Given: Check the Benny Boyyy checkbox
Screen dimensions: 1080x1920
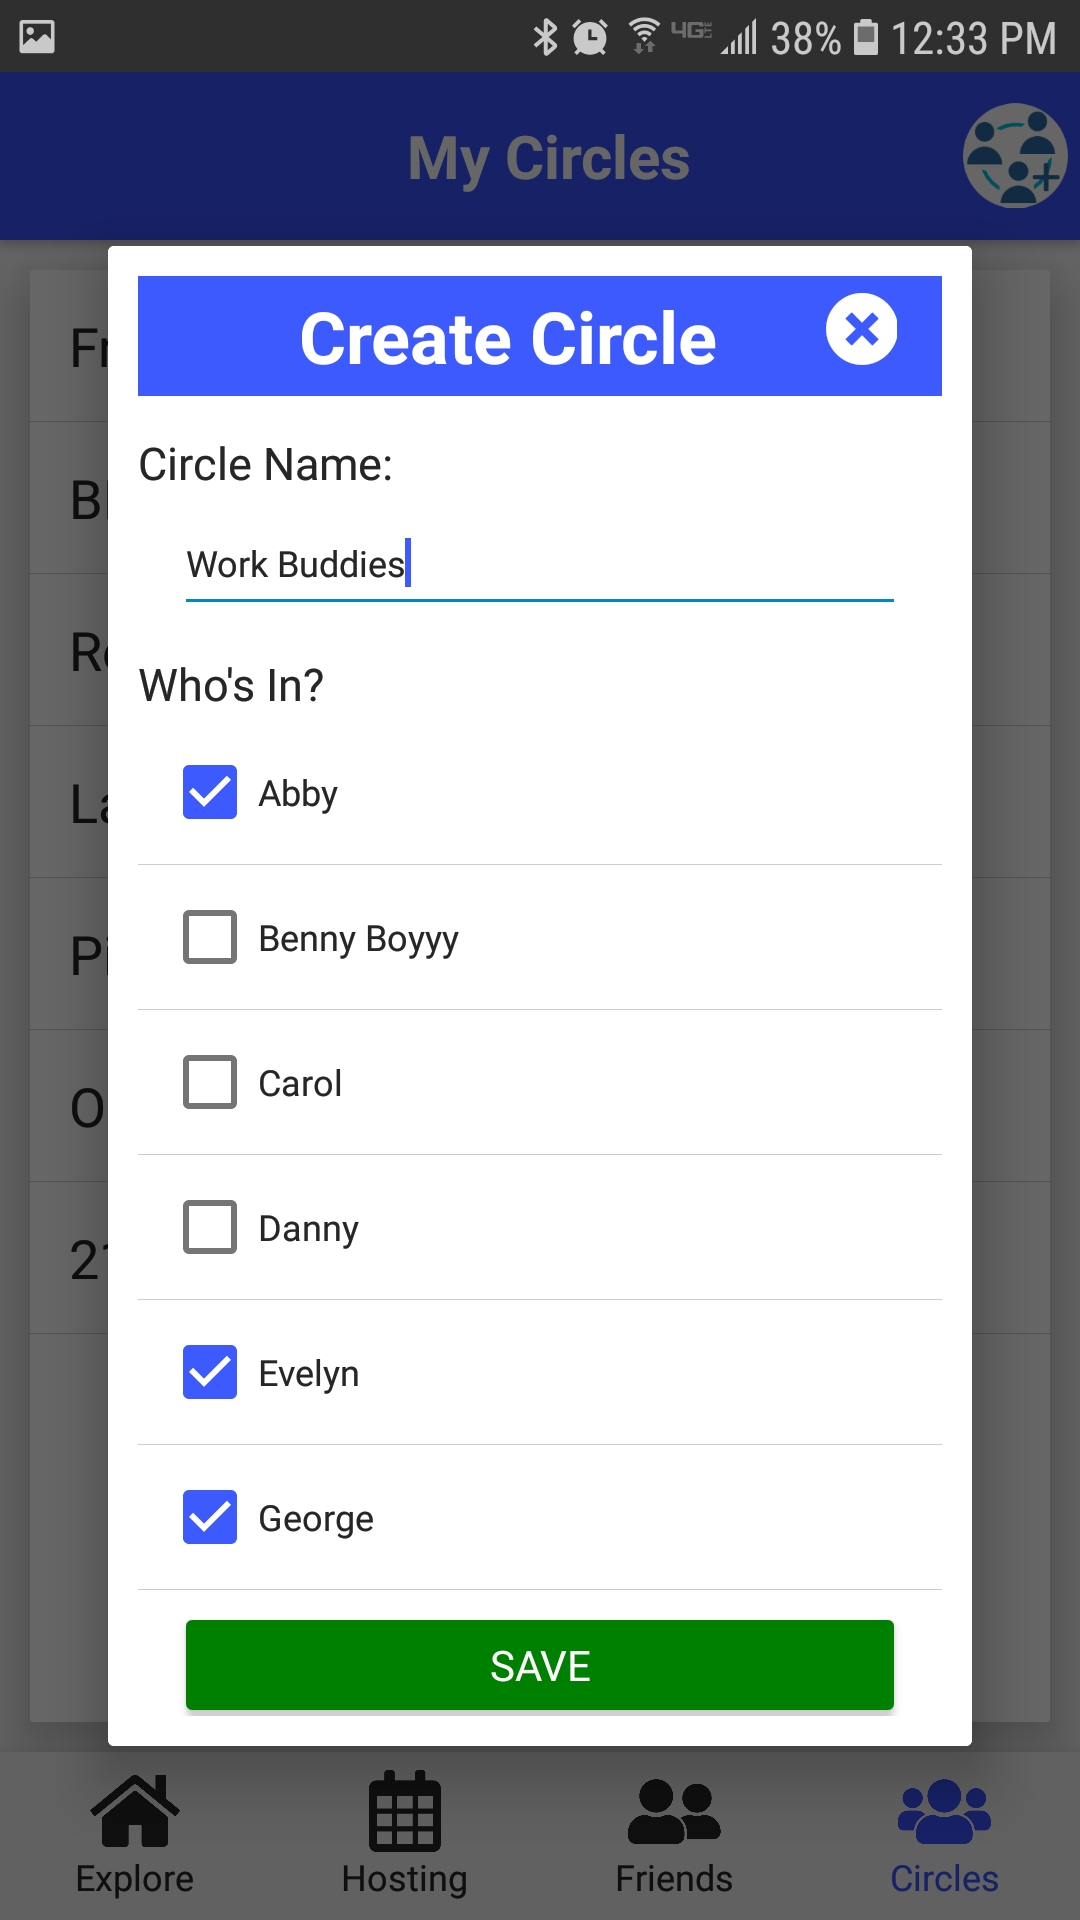Looking at the screenshot, I should [x=210, y=937].
